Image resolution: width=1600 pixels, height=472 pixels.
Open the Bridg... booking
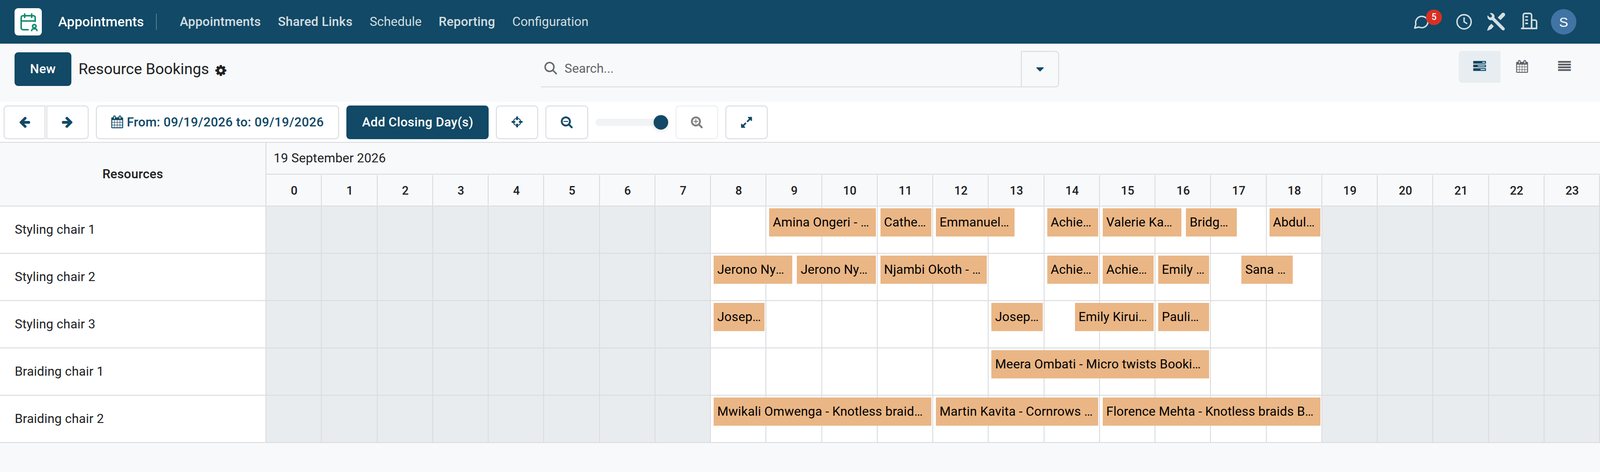coord(1211,222)
